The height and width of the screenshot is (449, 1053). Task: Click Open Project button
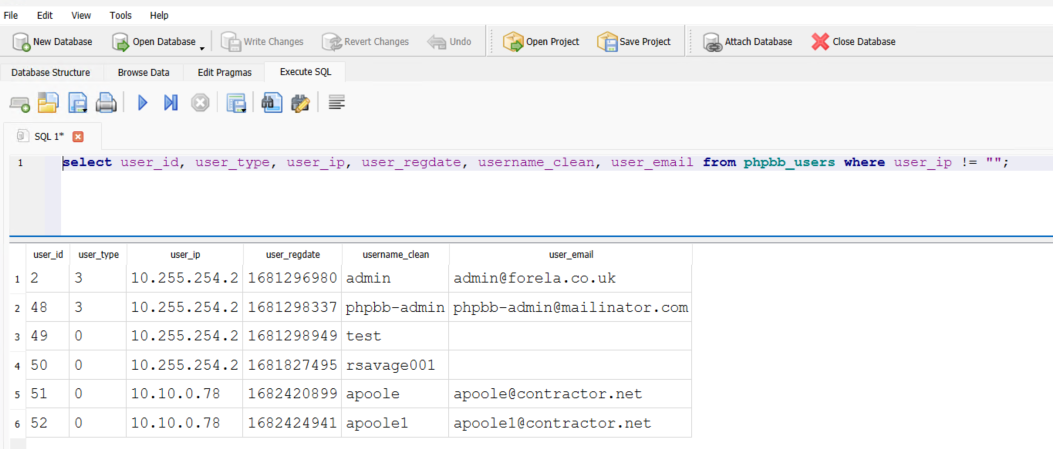click(541, 42)
